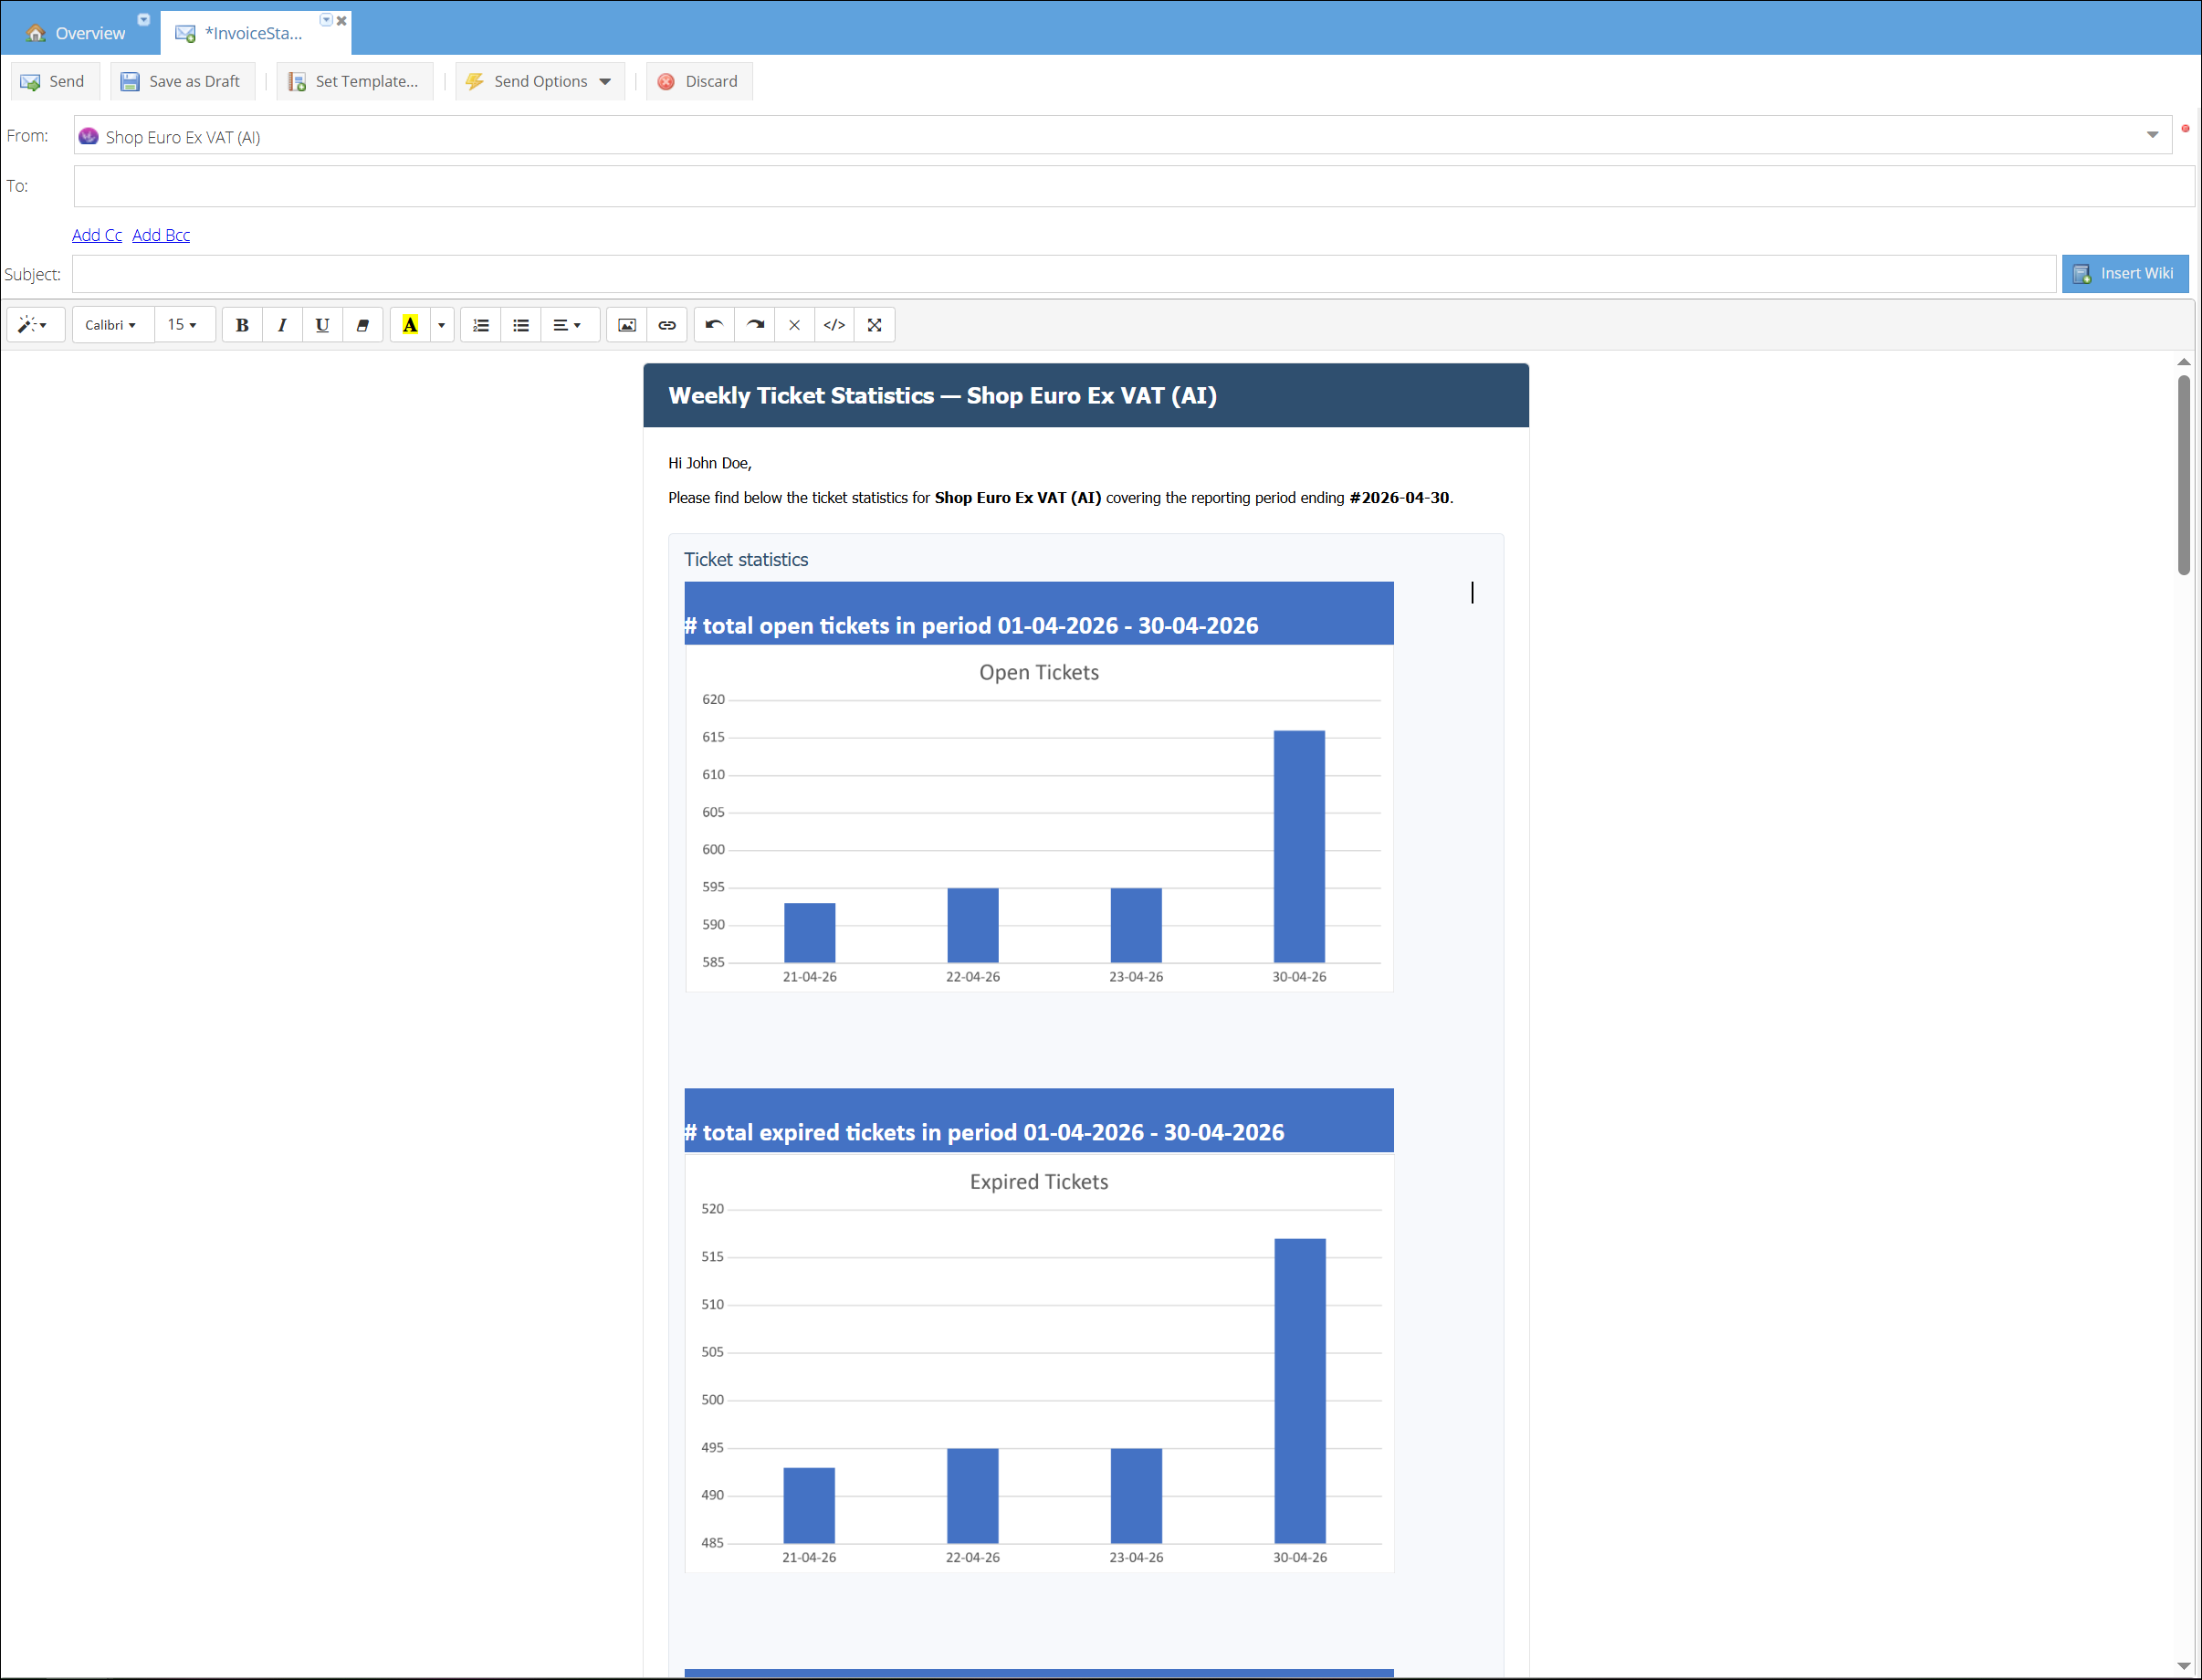Toggle underline formatting

(x=322, y=325)
